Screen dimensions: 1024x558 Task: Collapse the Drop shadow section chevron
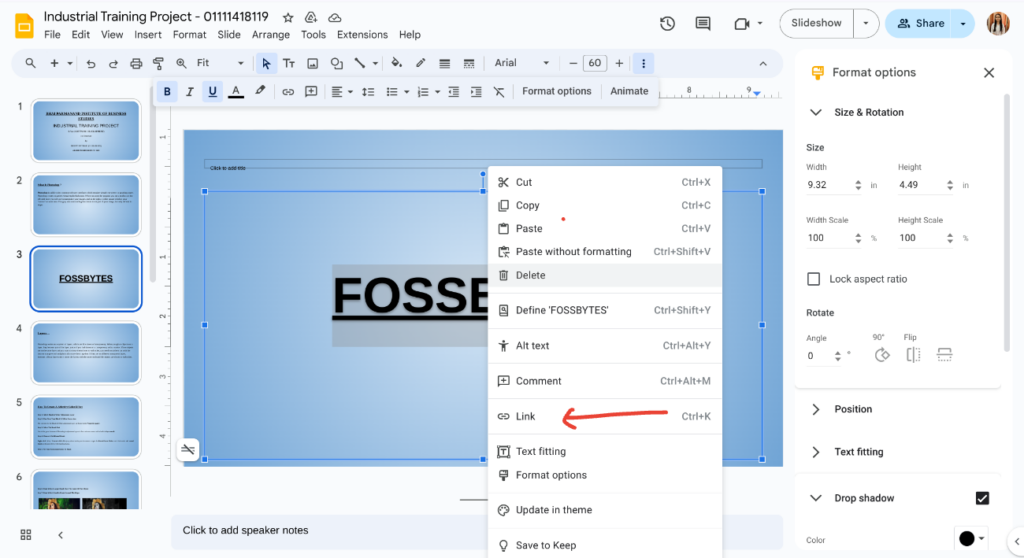[816, 498]
